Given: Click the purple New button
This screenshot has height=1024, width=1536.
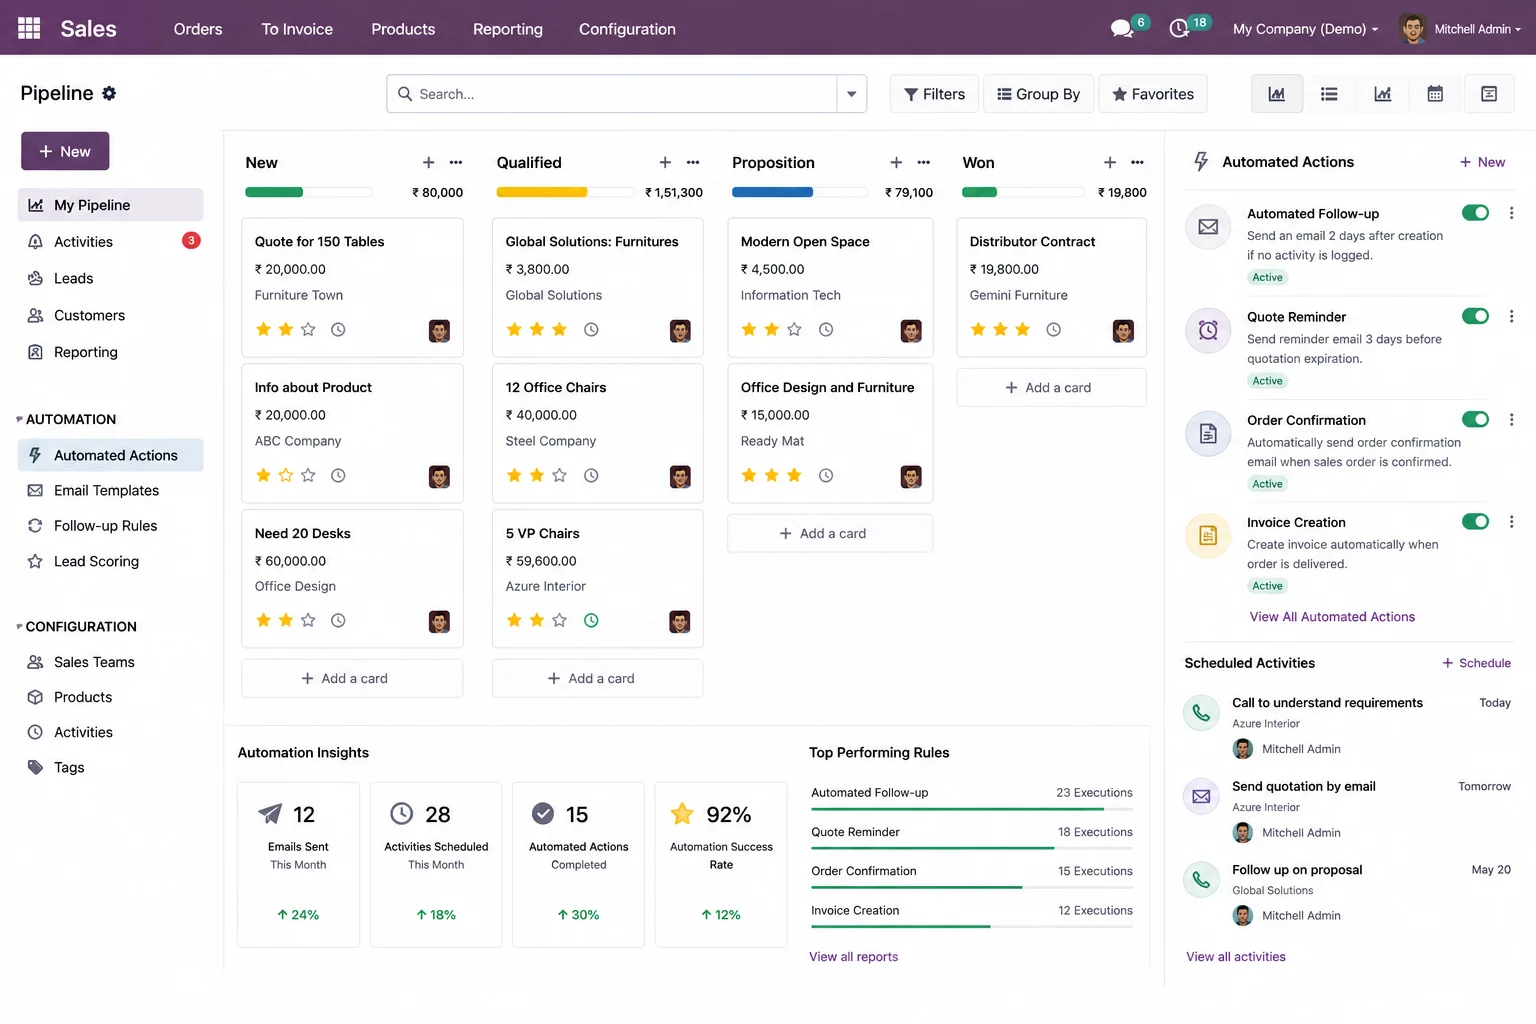Looking at the screenshot, I should [65, 151].
